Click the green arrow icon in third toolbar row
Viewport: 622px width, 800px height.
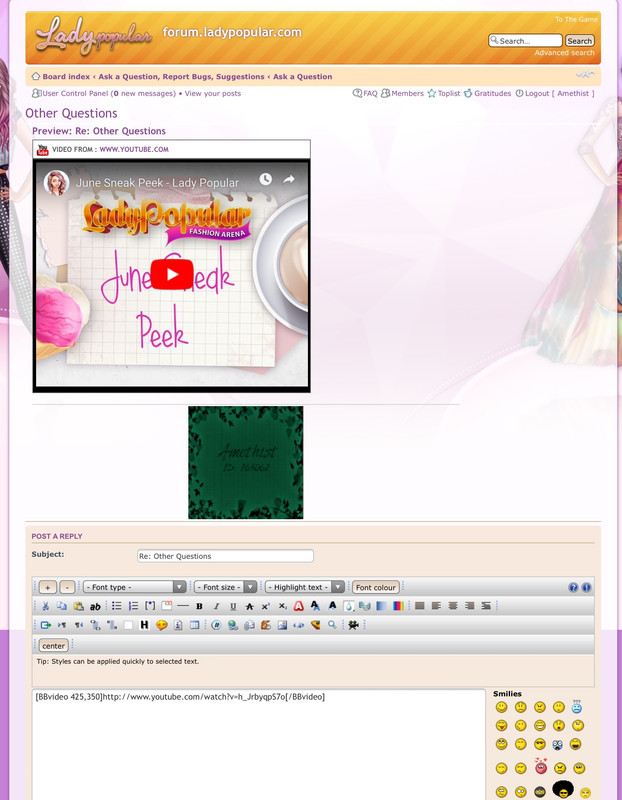click(45, 625)
